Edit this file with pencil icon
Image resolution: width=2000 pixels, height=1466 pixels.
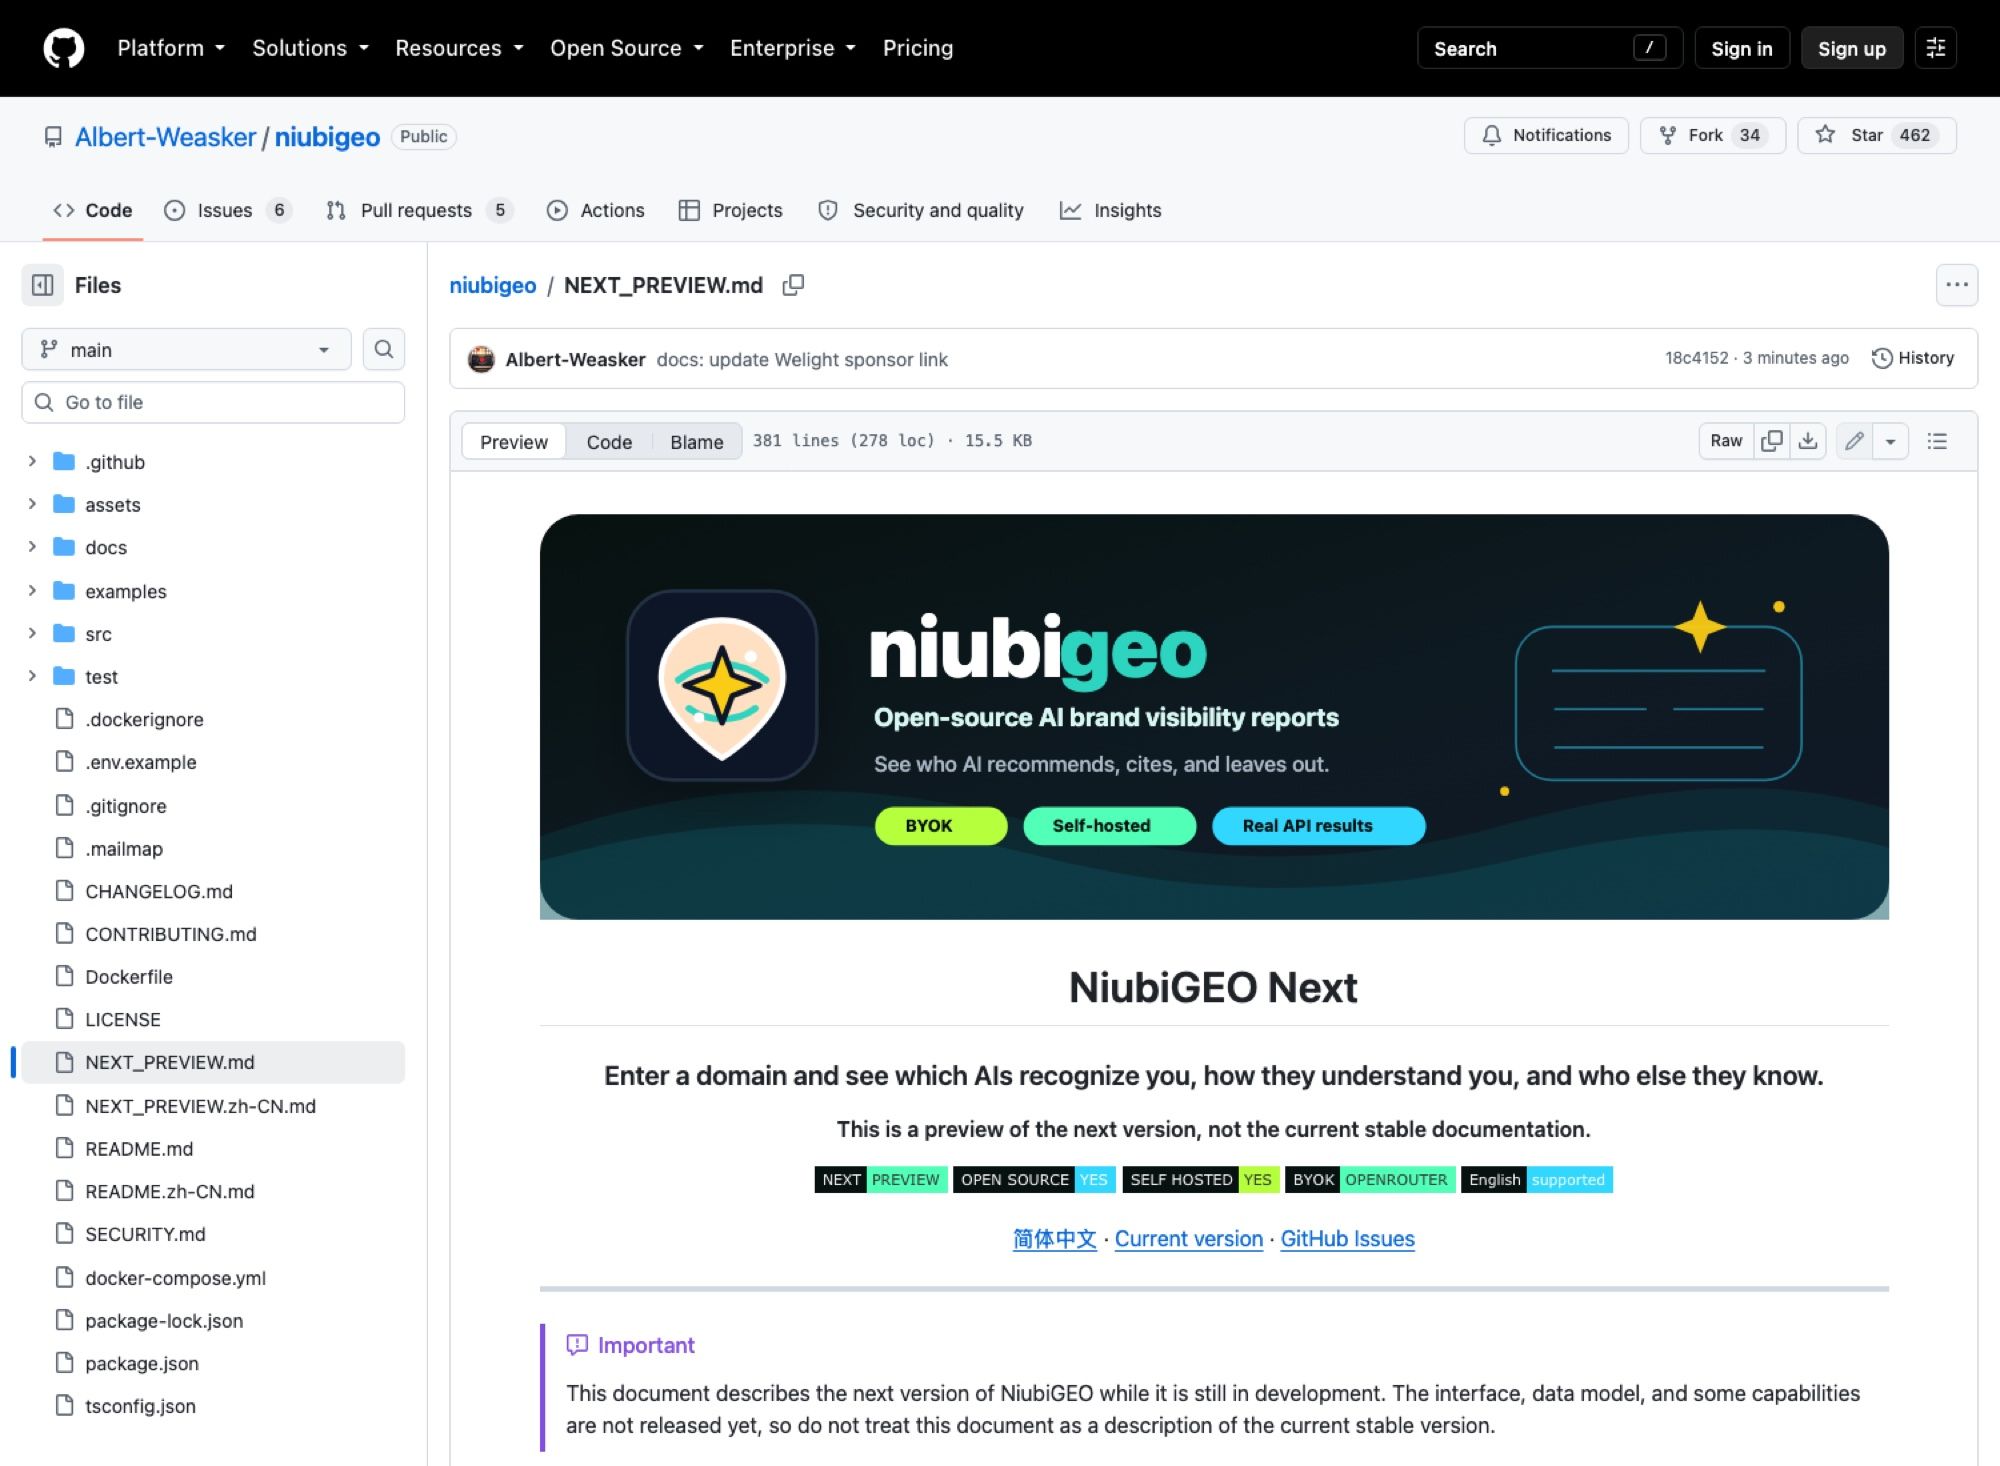(x=1854, y=441)
